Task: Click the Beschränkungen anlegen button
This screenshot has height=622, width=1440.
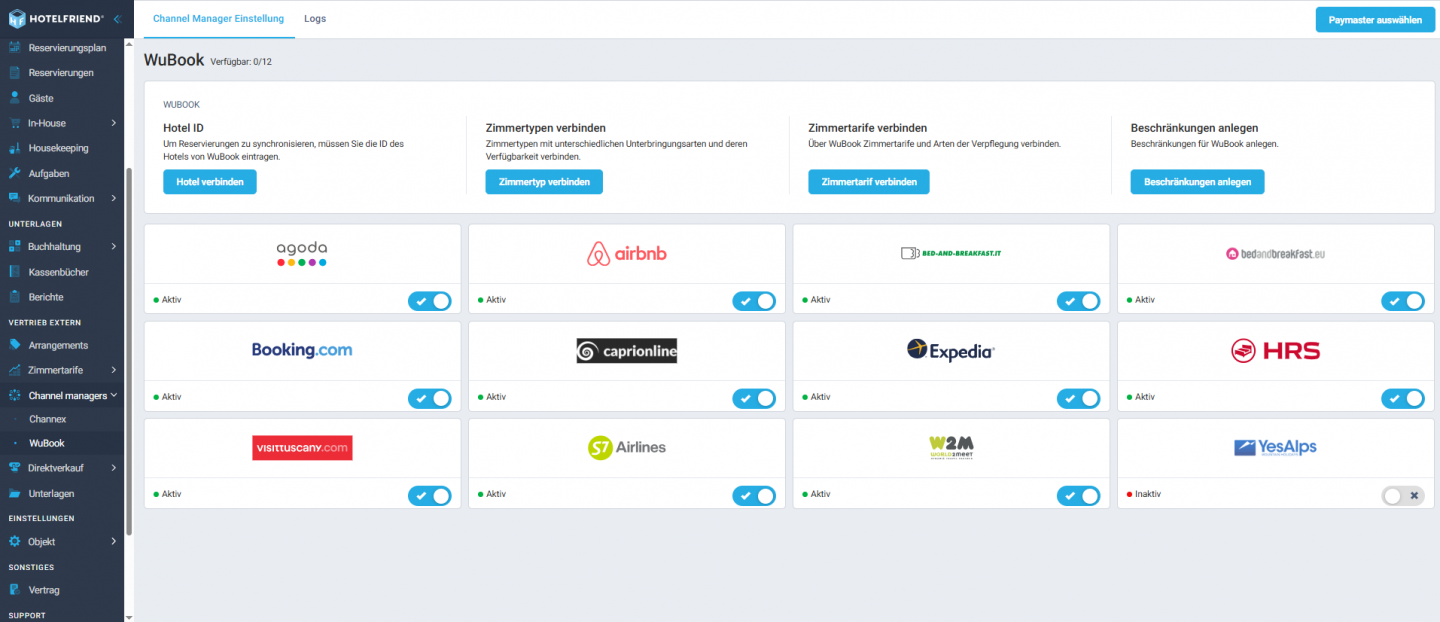Action: click(x=1198, y=182)
